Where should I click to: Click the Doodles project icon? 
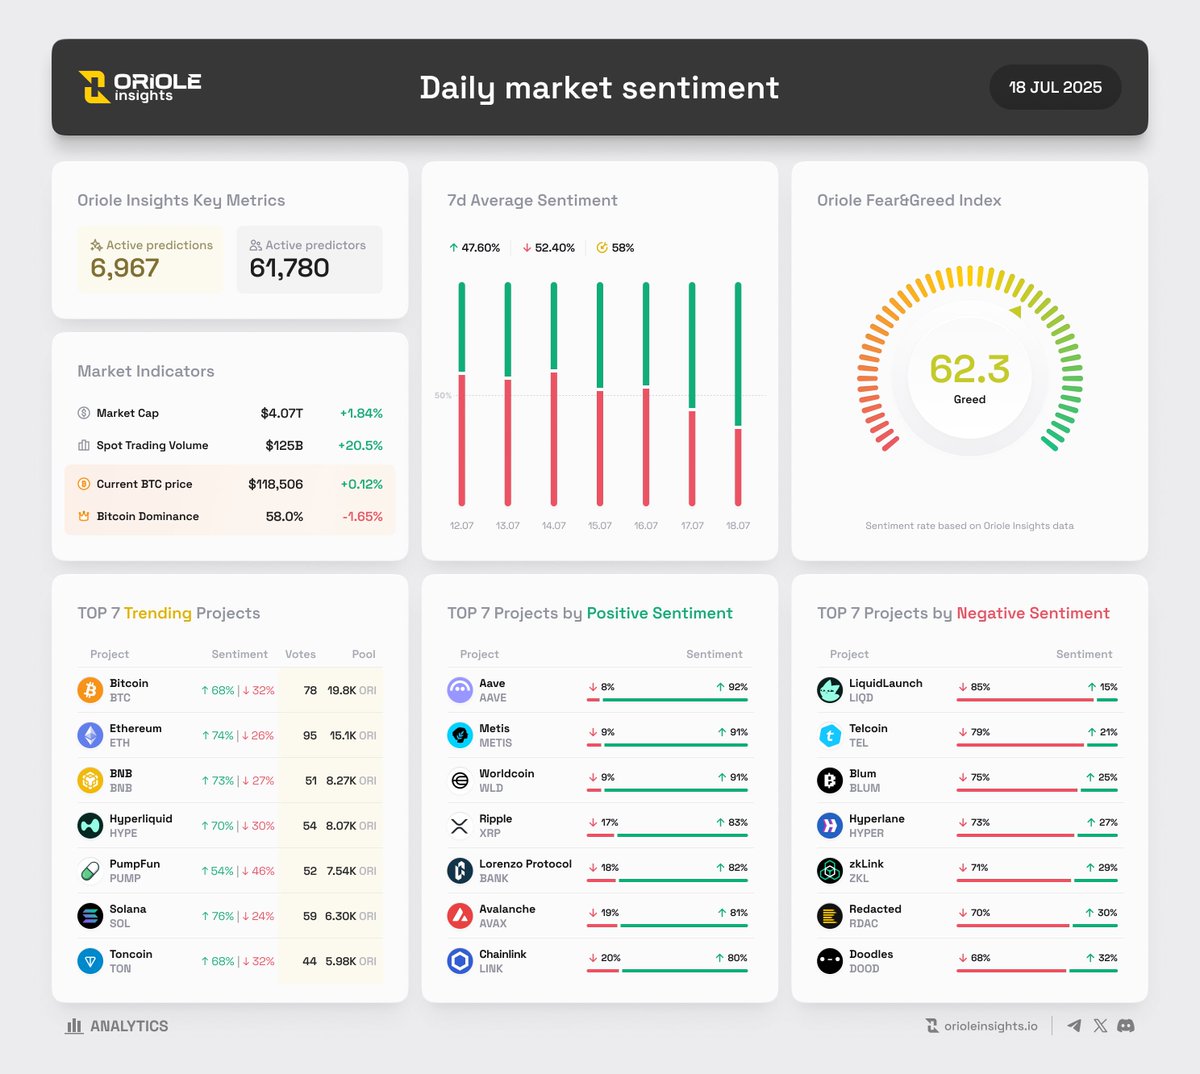830,961
